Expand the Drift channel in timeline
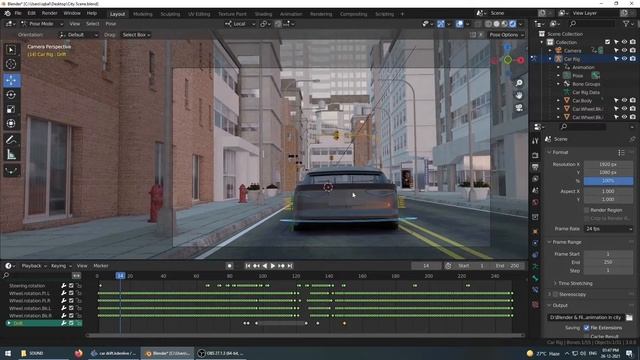The image size is (640, 360). tap(9, 323)
